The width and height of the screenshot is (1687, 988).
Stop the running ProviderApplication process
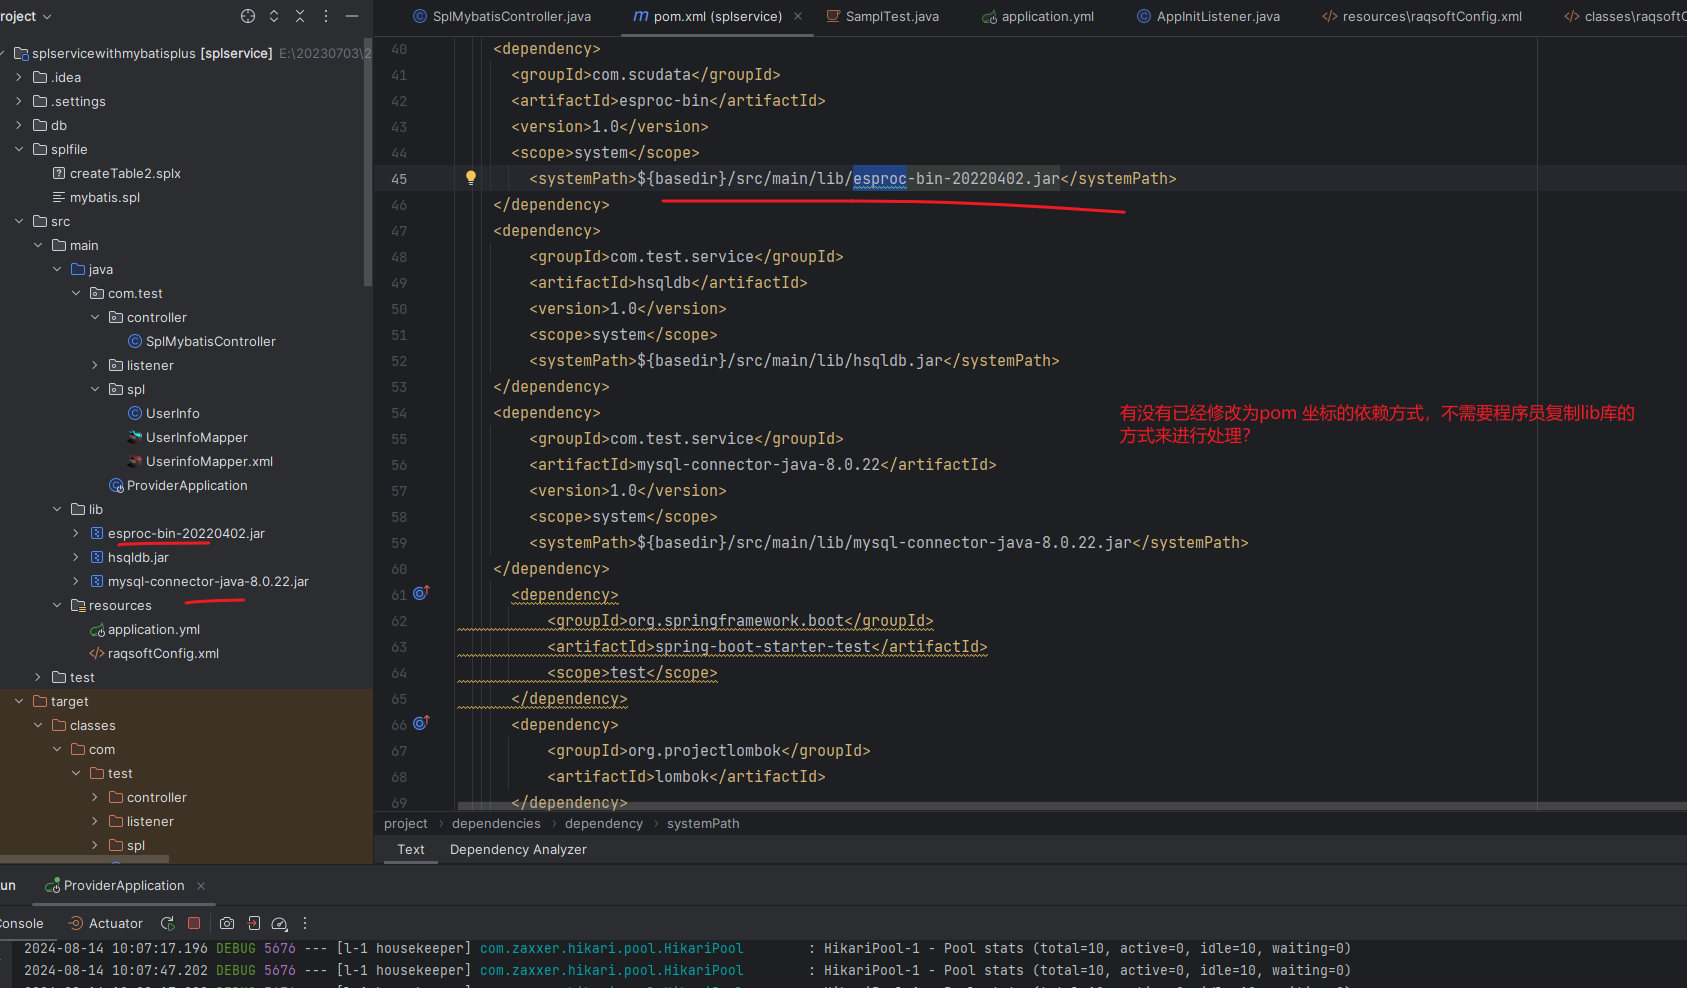(x=194, y=923)
